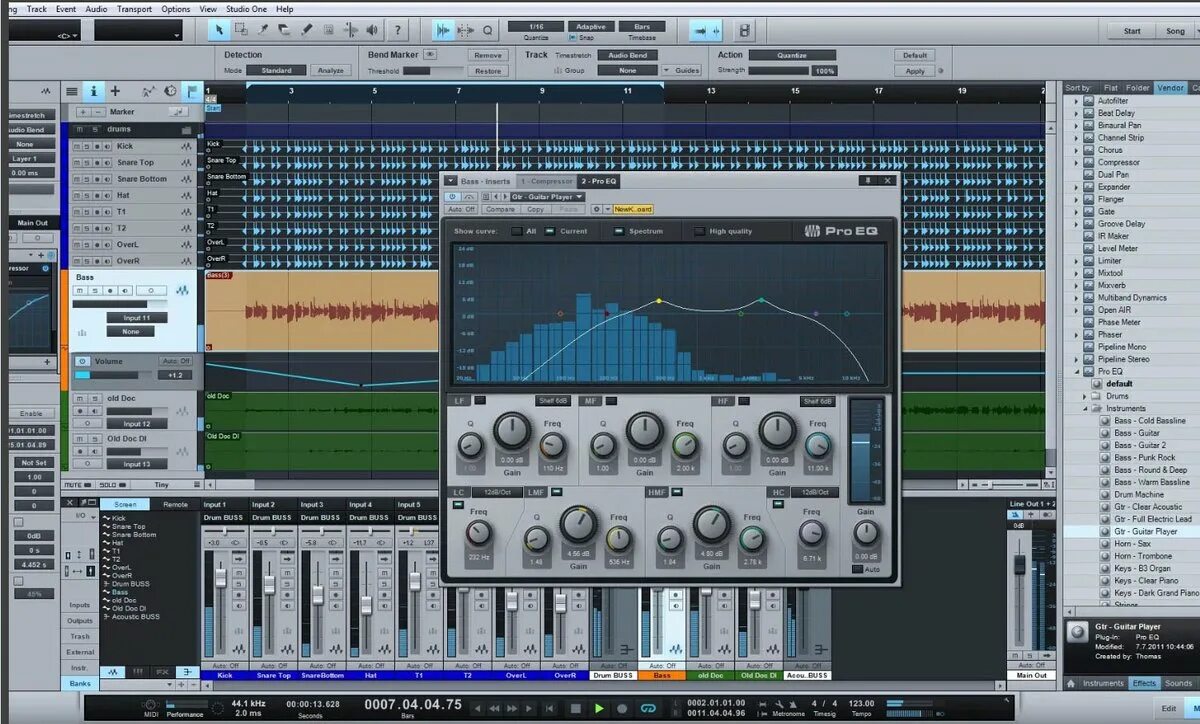Select the Bass - Cold Bassline preset
Screen dimensions: 1200x724
tap(1140, 420)
